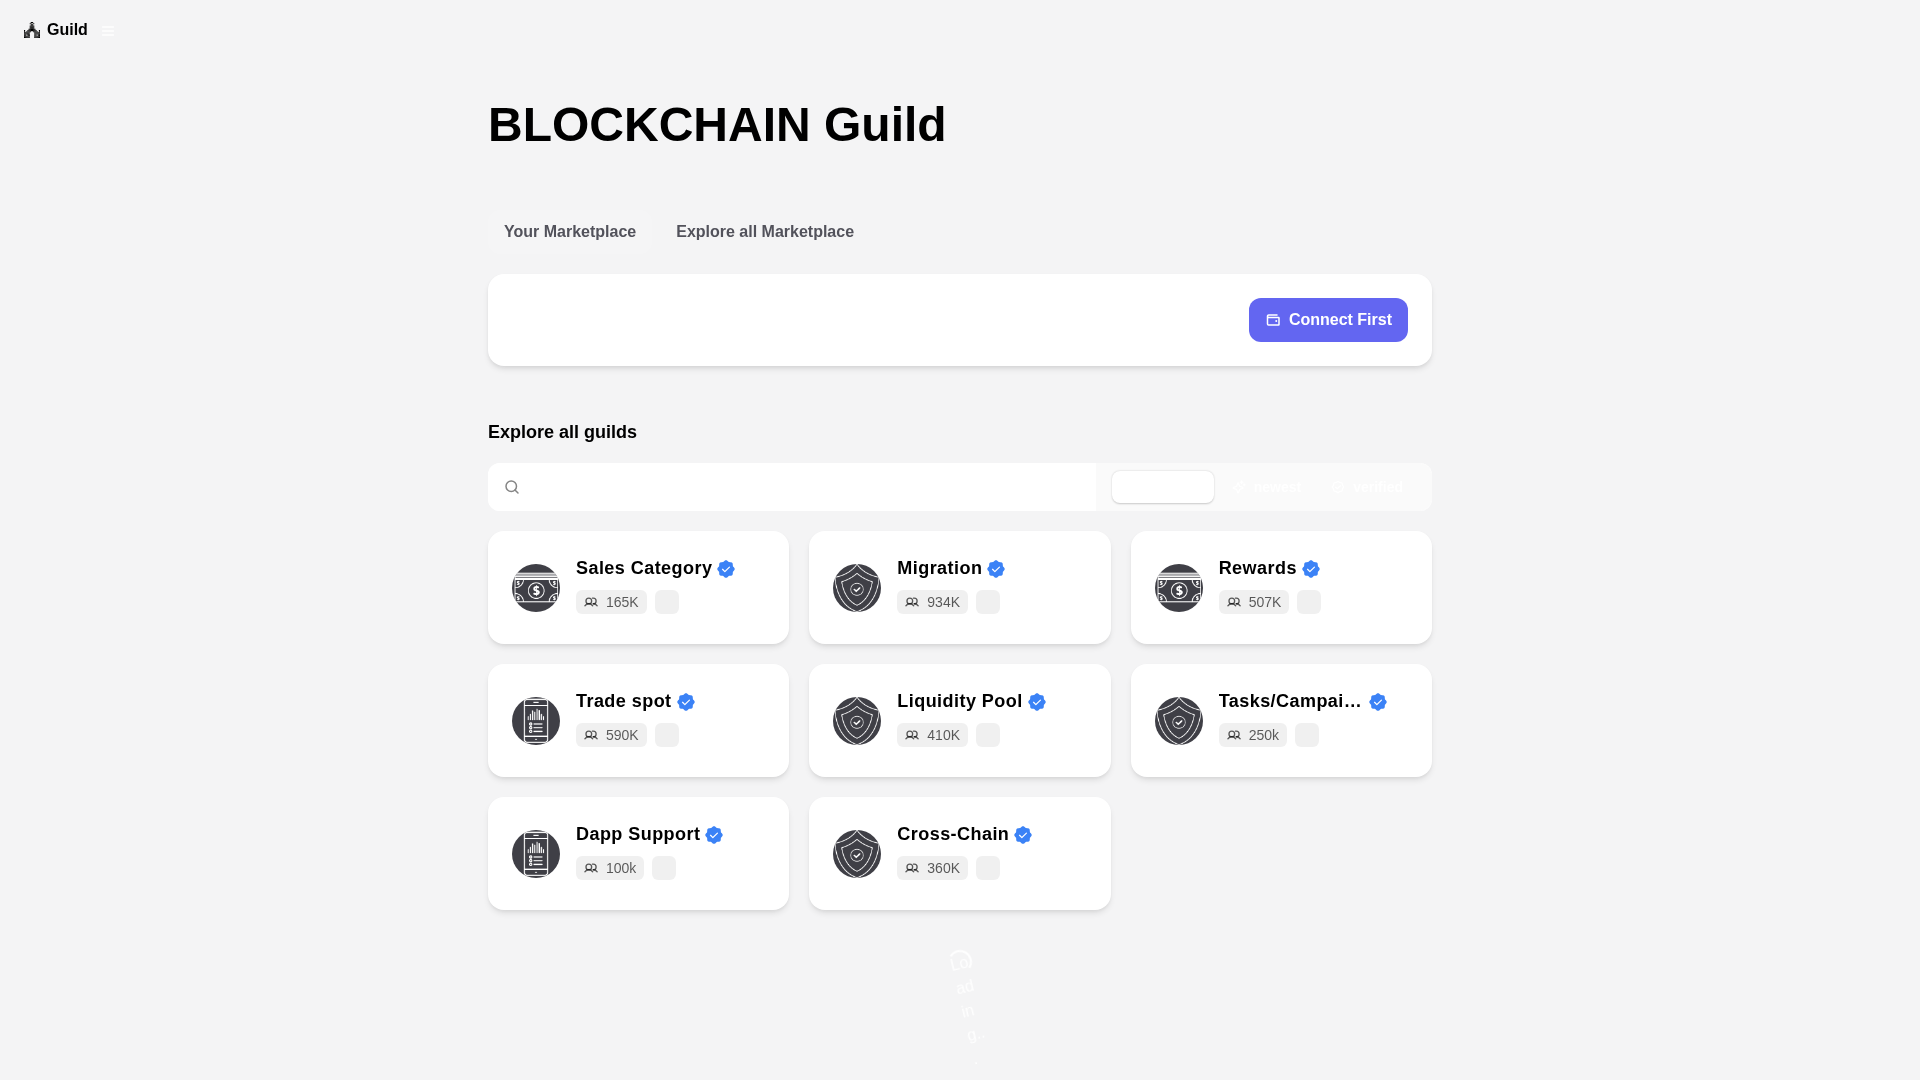Toggle the switch next to 934K on Migration
This screenshot has height=1080, width=1920.
pos(987,602)
